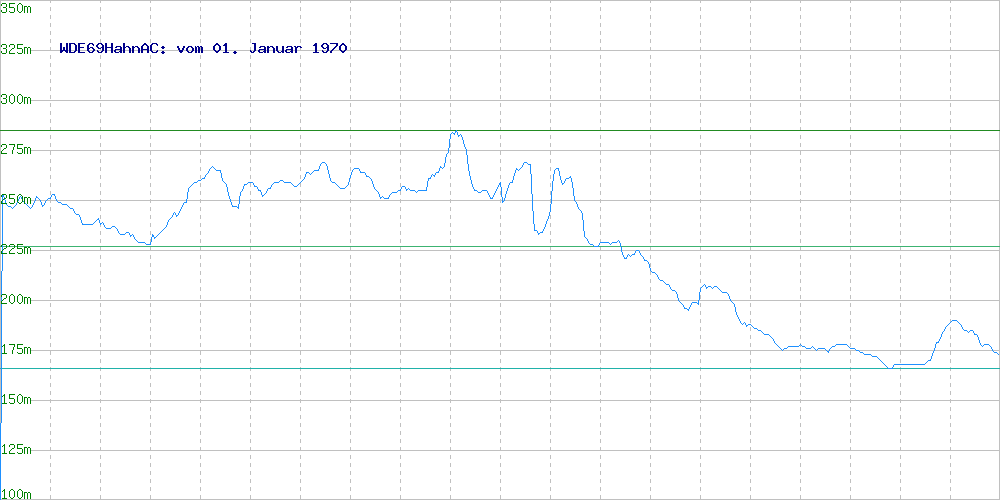Click the 350m label on the y-axis
The width and height of the screenshot is (1000, 500).
click(17, 7)
